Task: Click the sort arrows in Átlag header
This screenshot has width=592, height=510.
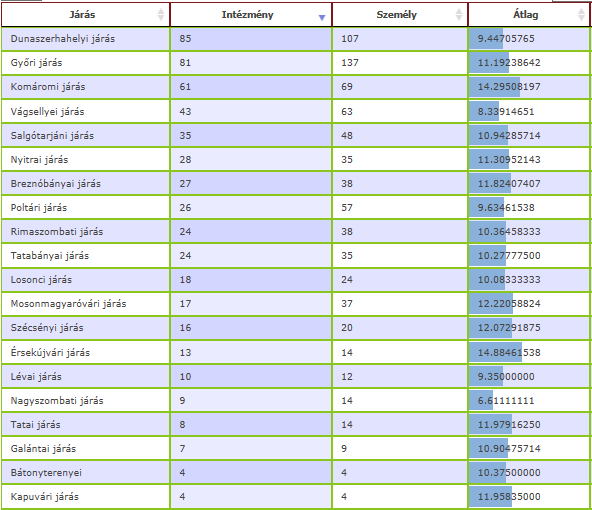Action: [581, 15]
